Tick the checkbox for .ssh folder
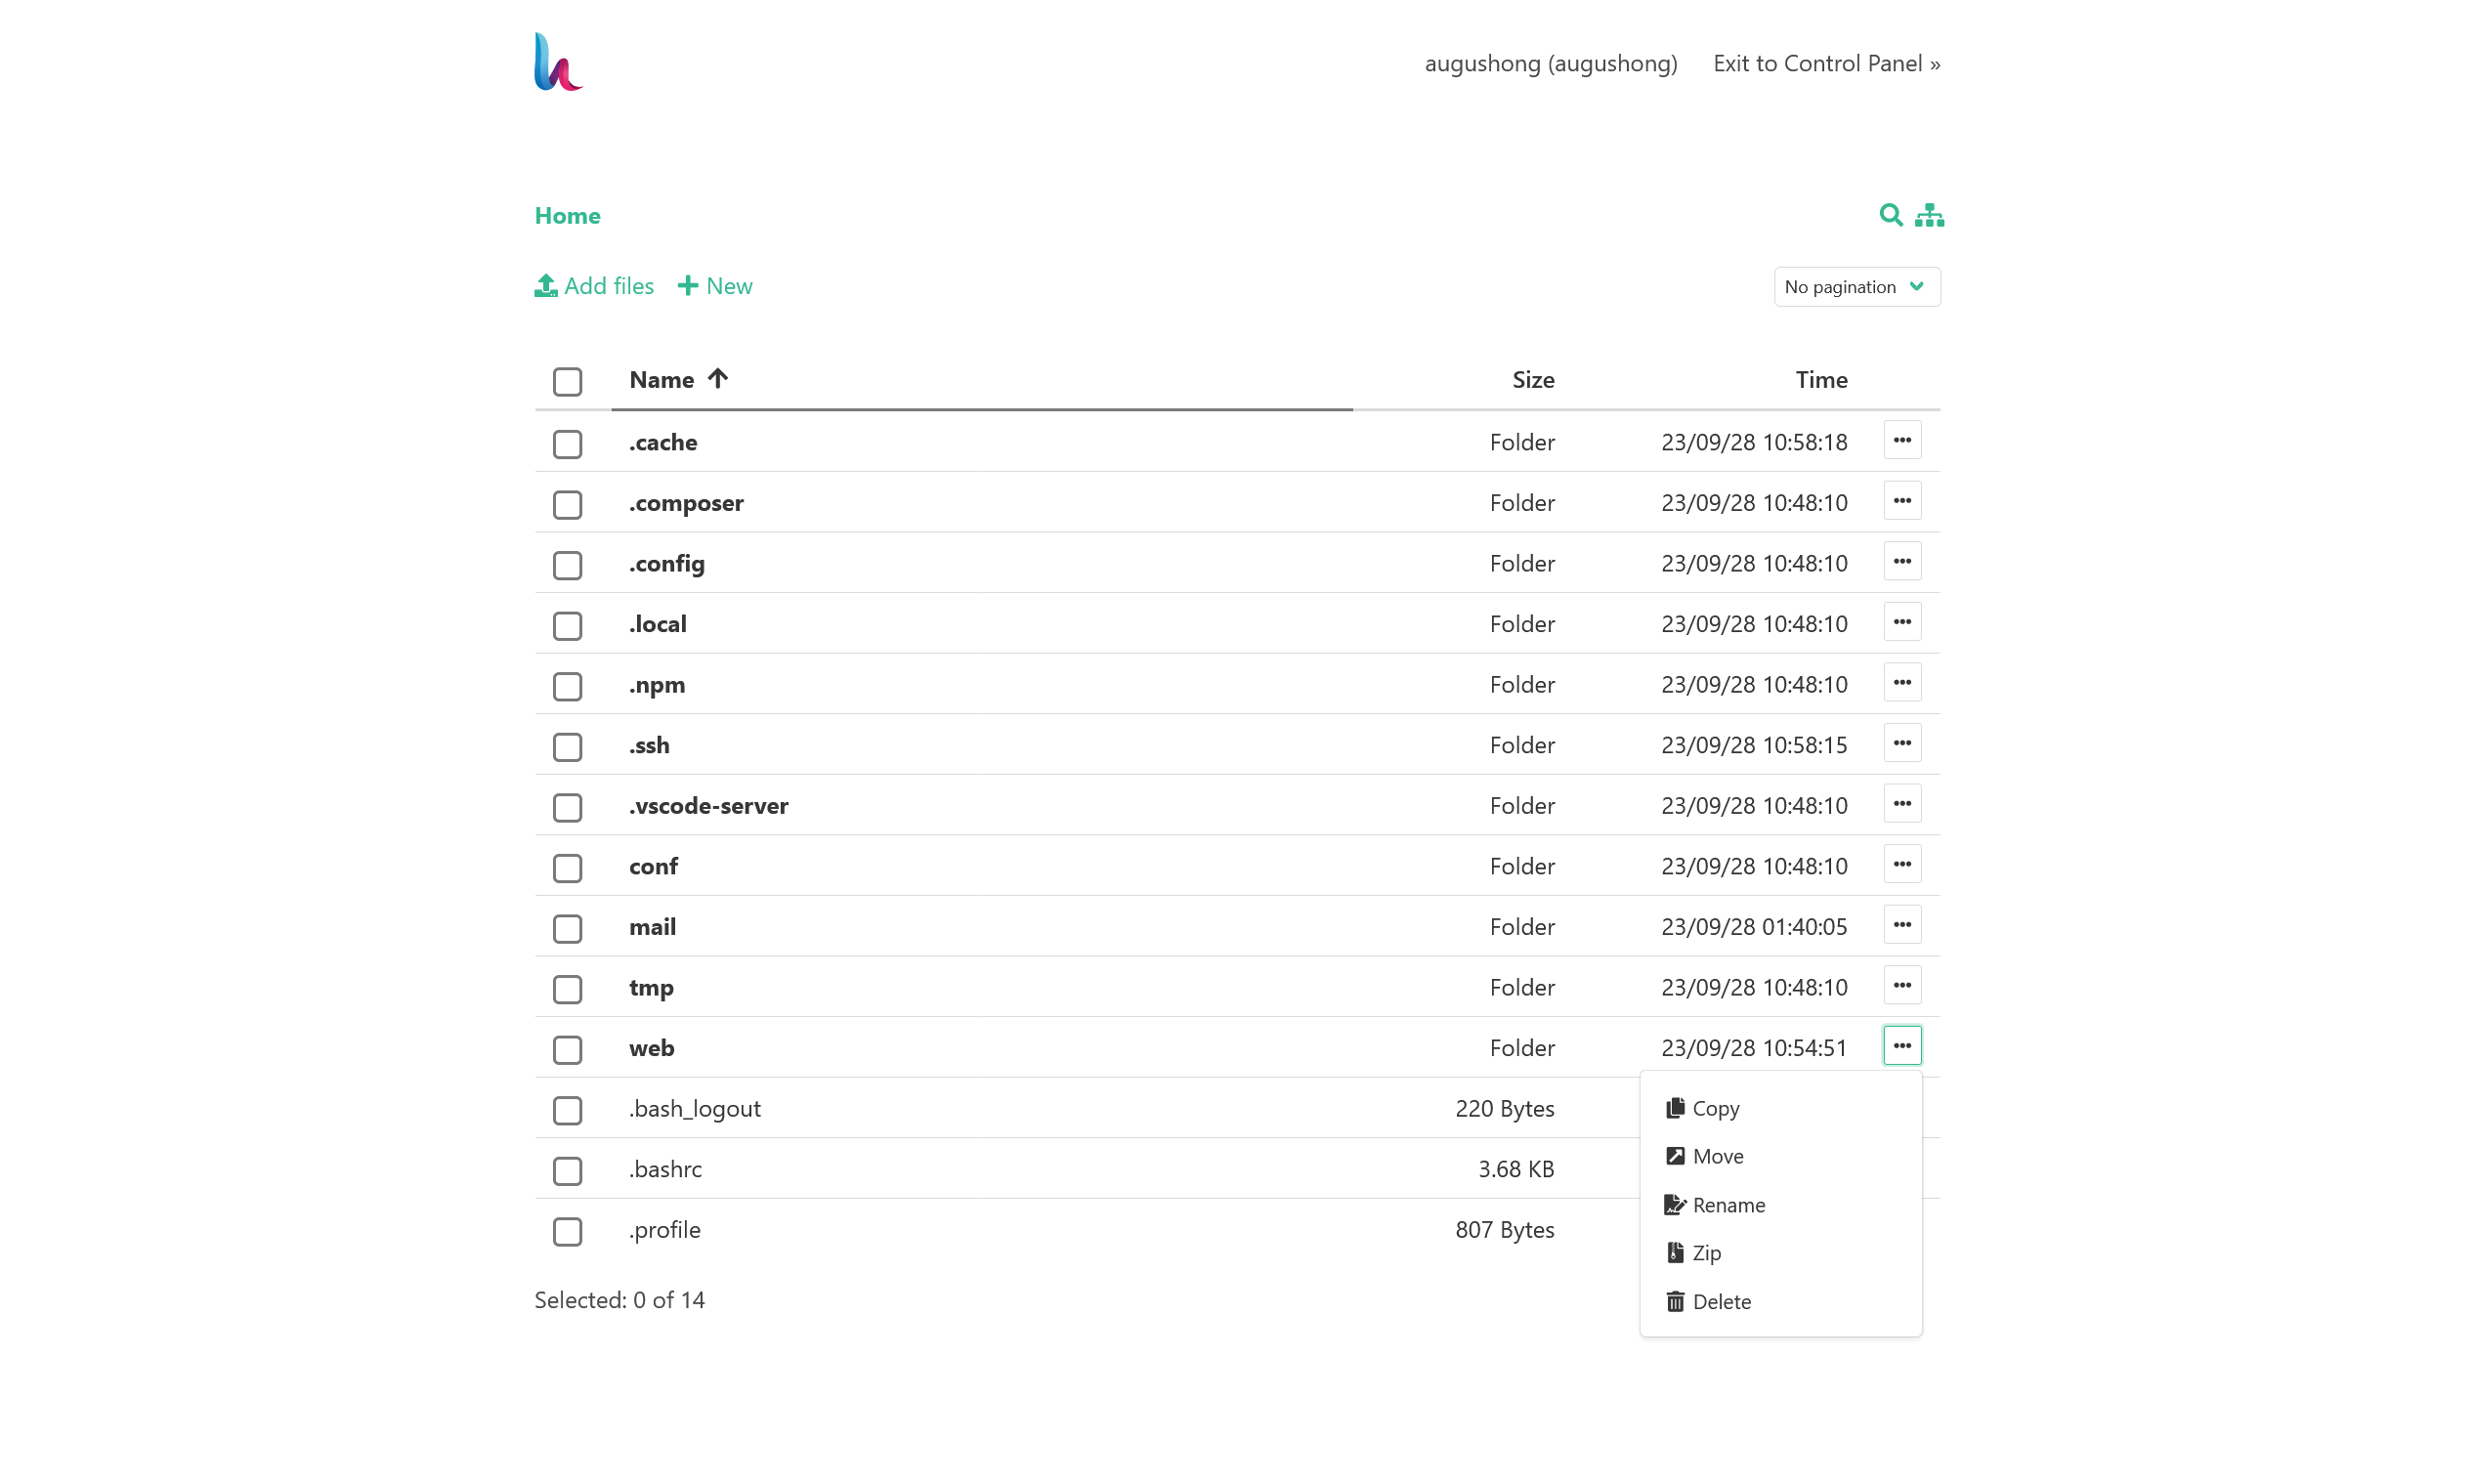 (x=567, y=746)
